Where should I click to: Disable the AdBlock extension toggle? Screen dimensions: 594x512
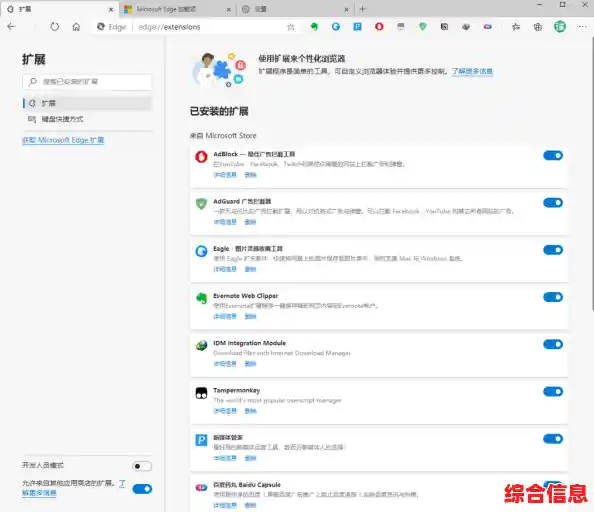pos(553,156)
